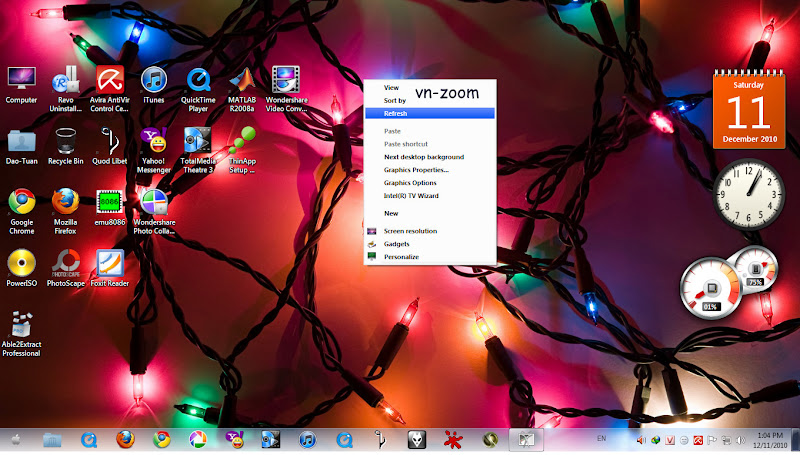Choose Gadgets in the context menu
800x455 pixels.
click(430, 244)
